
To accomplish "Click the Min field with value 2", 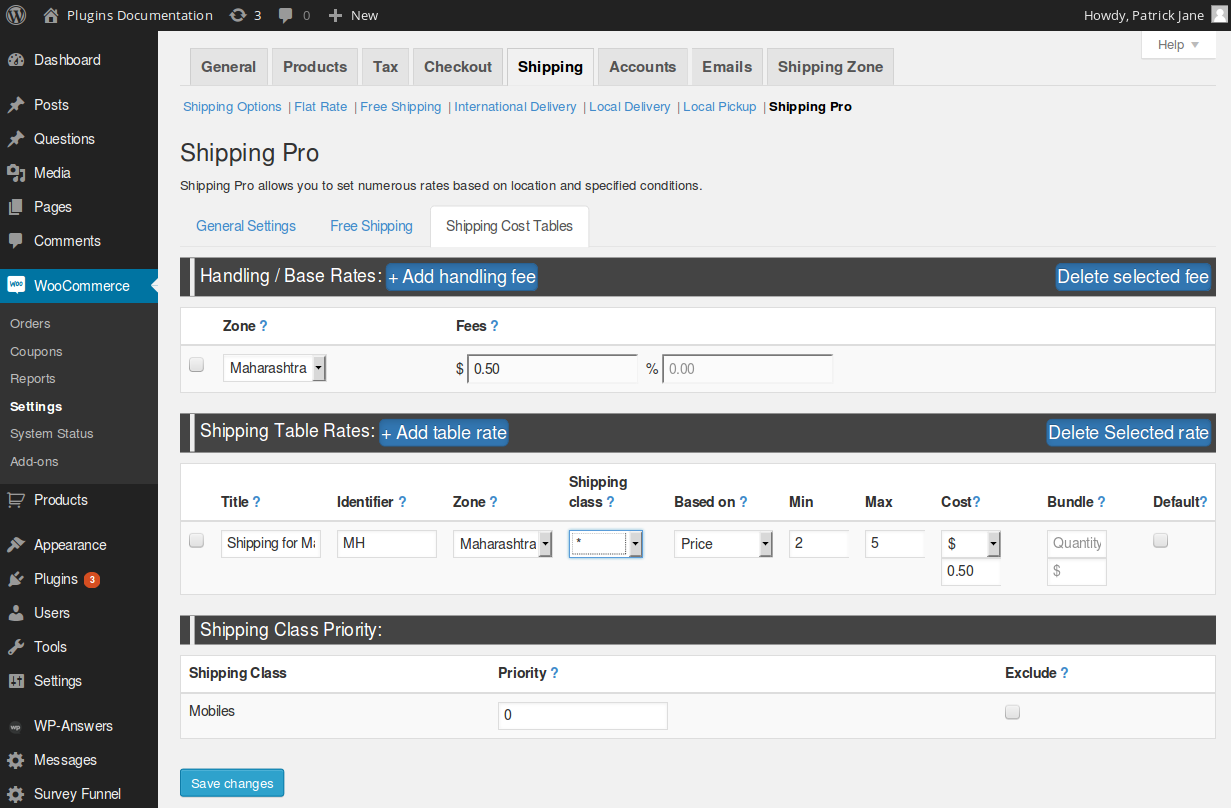I will (819, 544).
